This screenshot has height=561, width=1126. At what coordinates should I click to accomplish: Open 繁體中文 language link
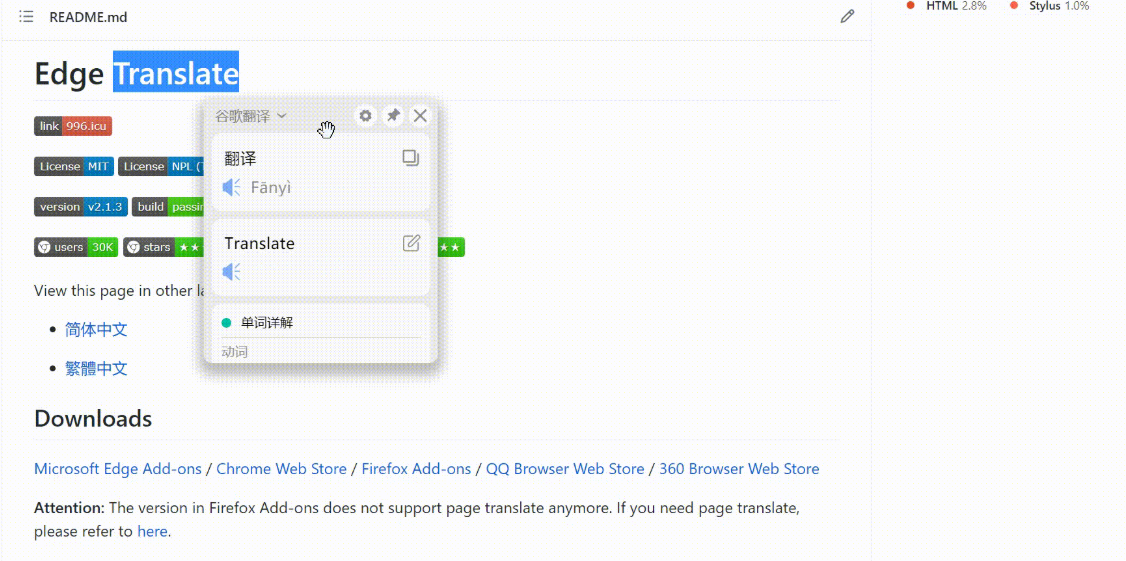96,368
